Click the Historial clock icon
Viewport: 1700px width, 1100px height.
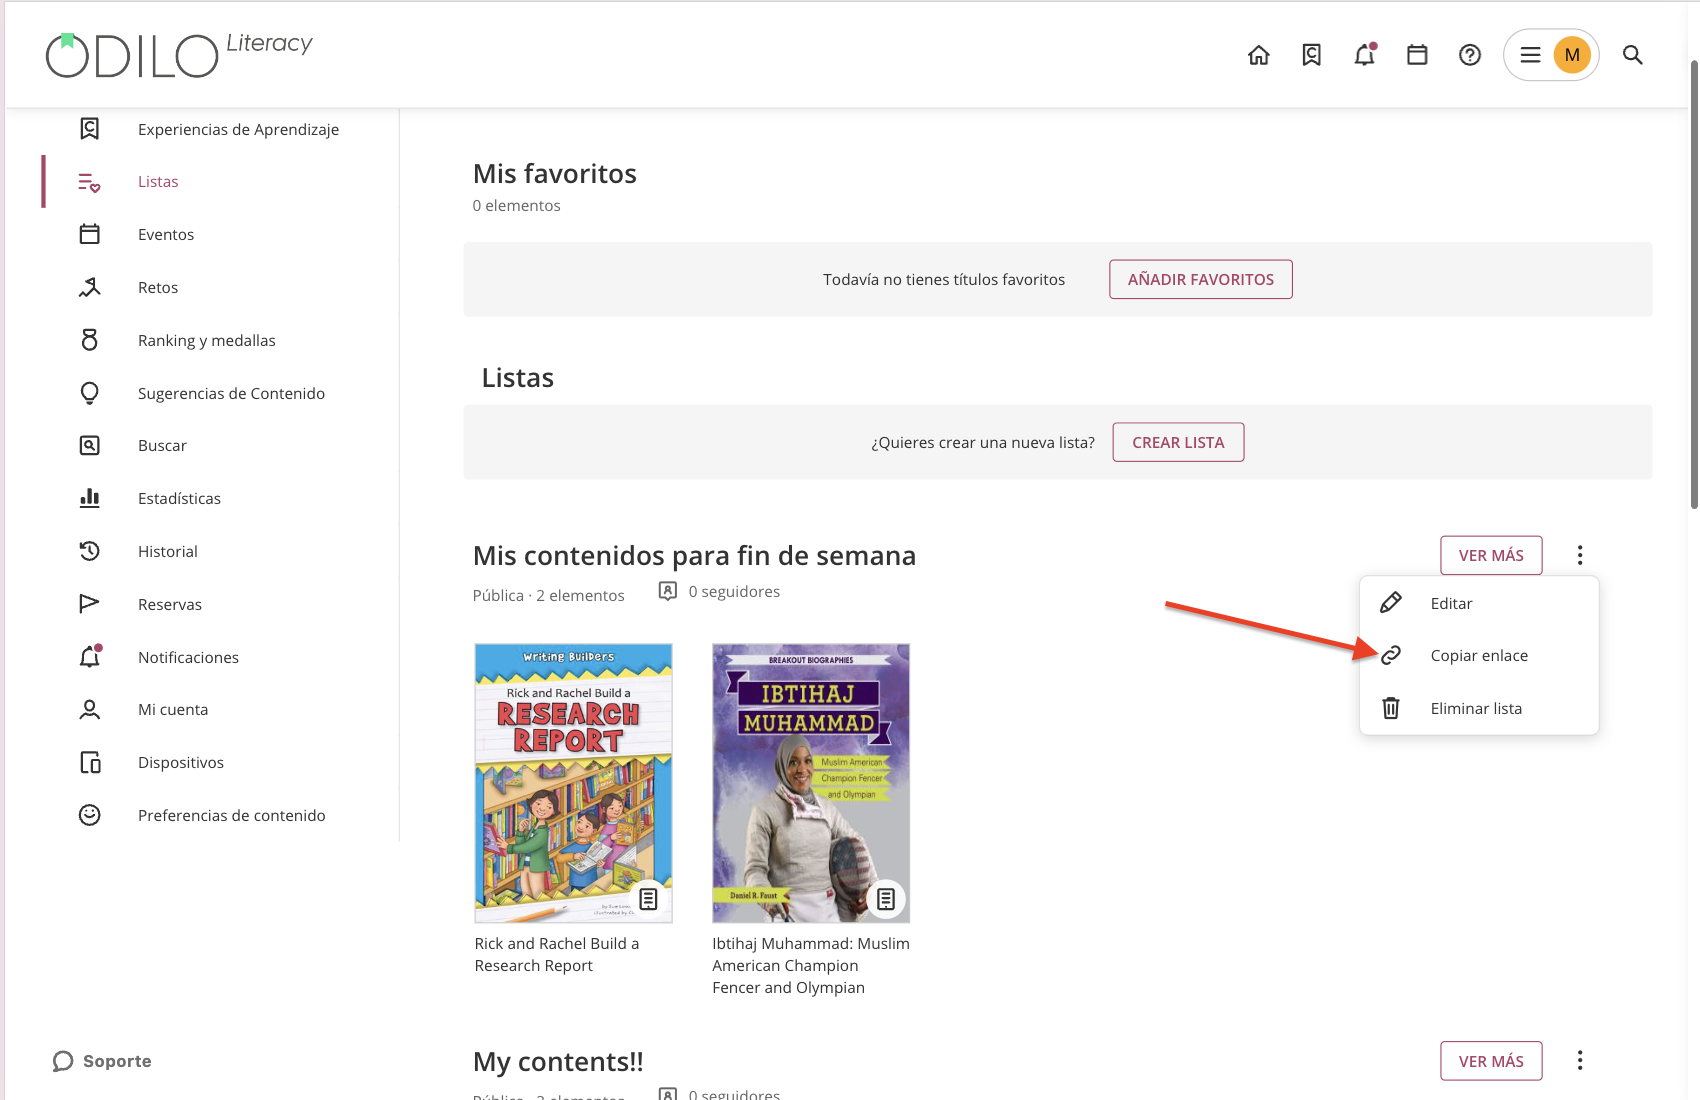[x=90, y=551]
